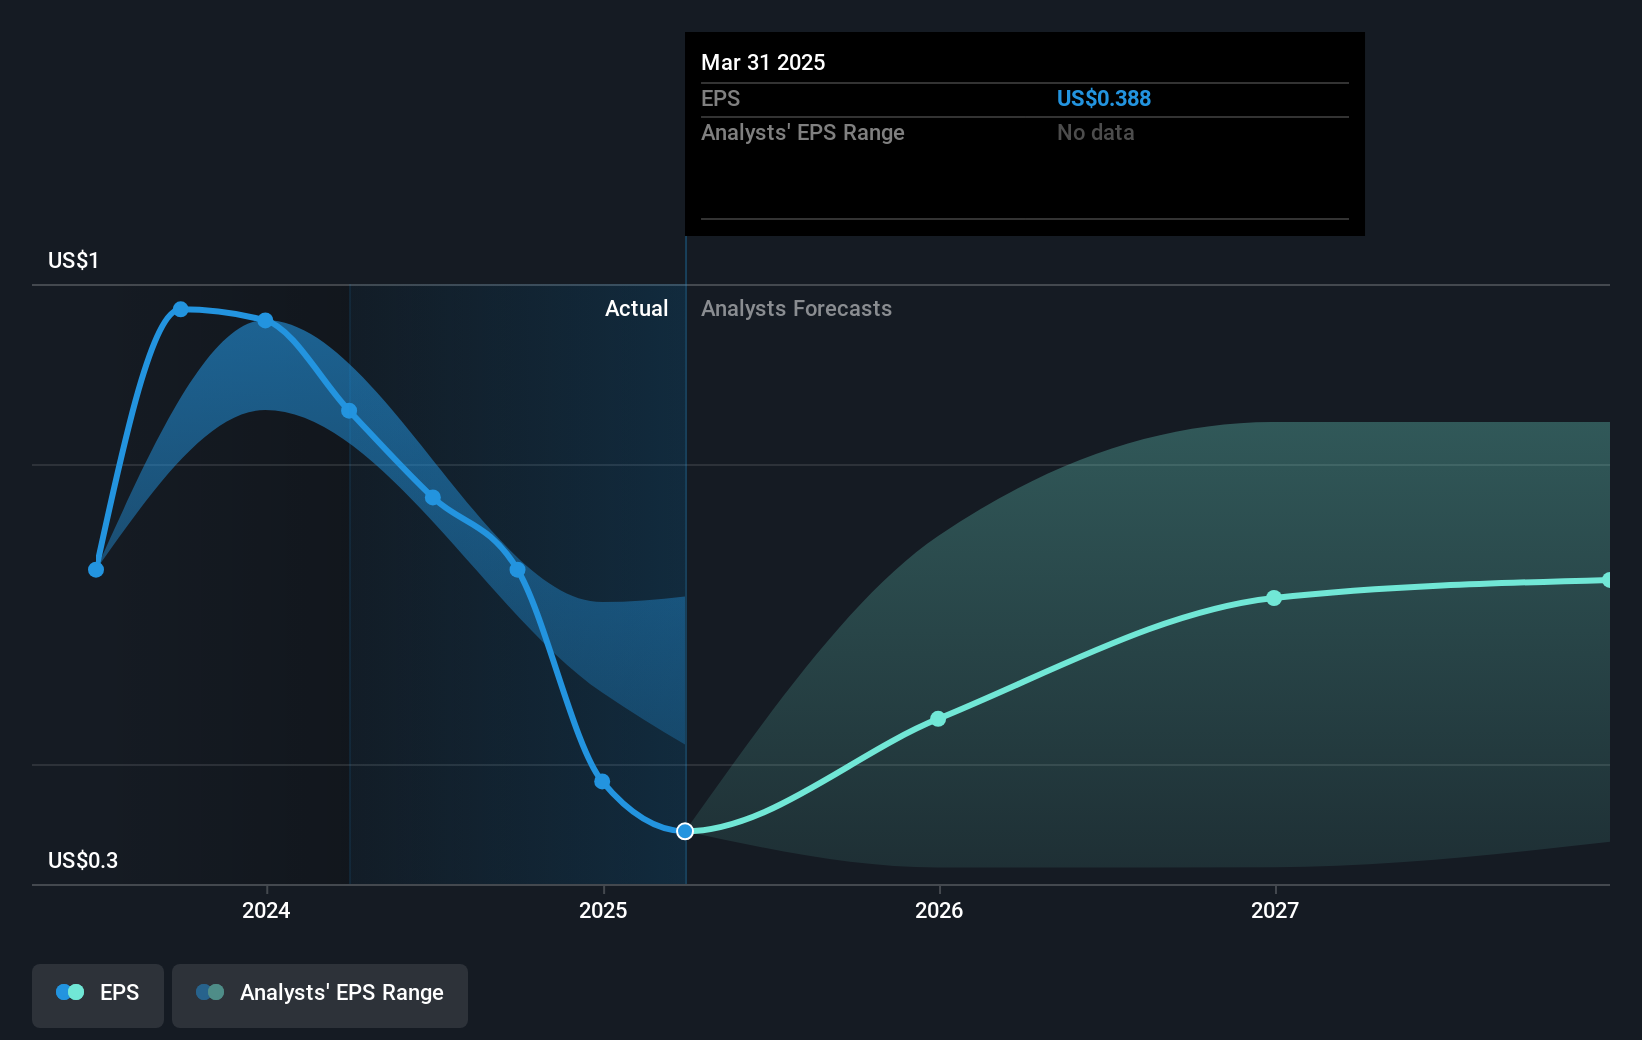
Task: Click the 2025 x-axis label
Action: (x=603, y=910)
